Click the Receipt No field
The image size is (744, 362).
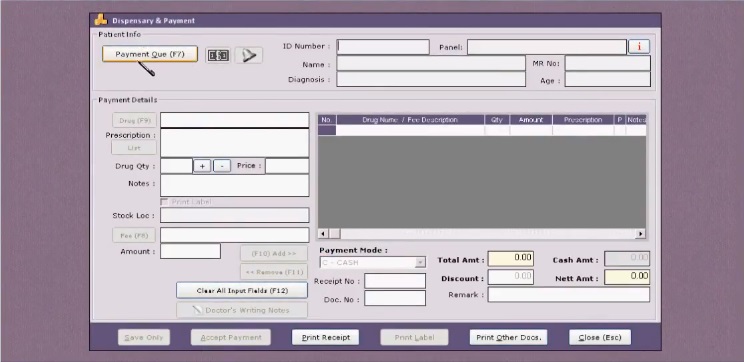395,281
